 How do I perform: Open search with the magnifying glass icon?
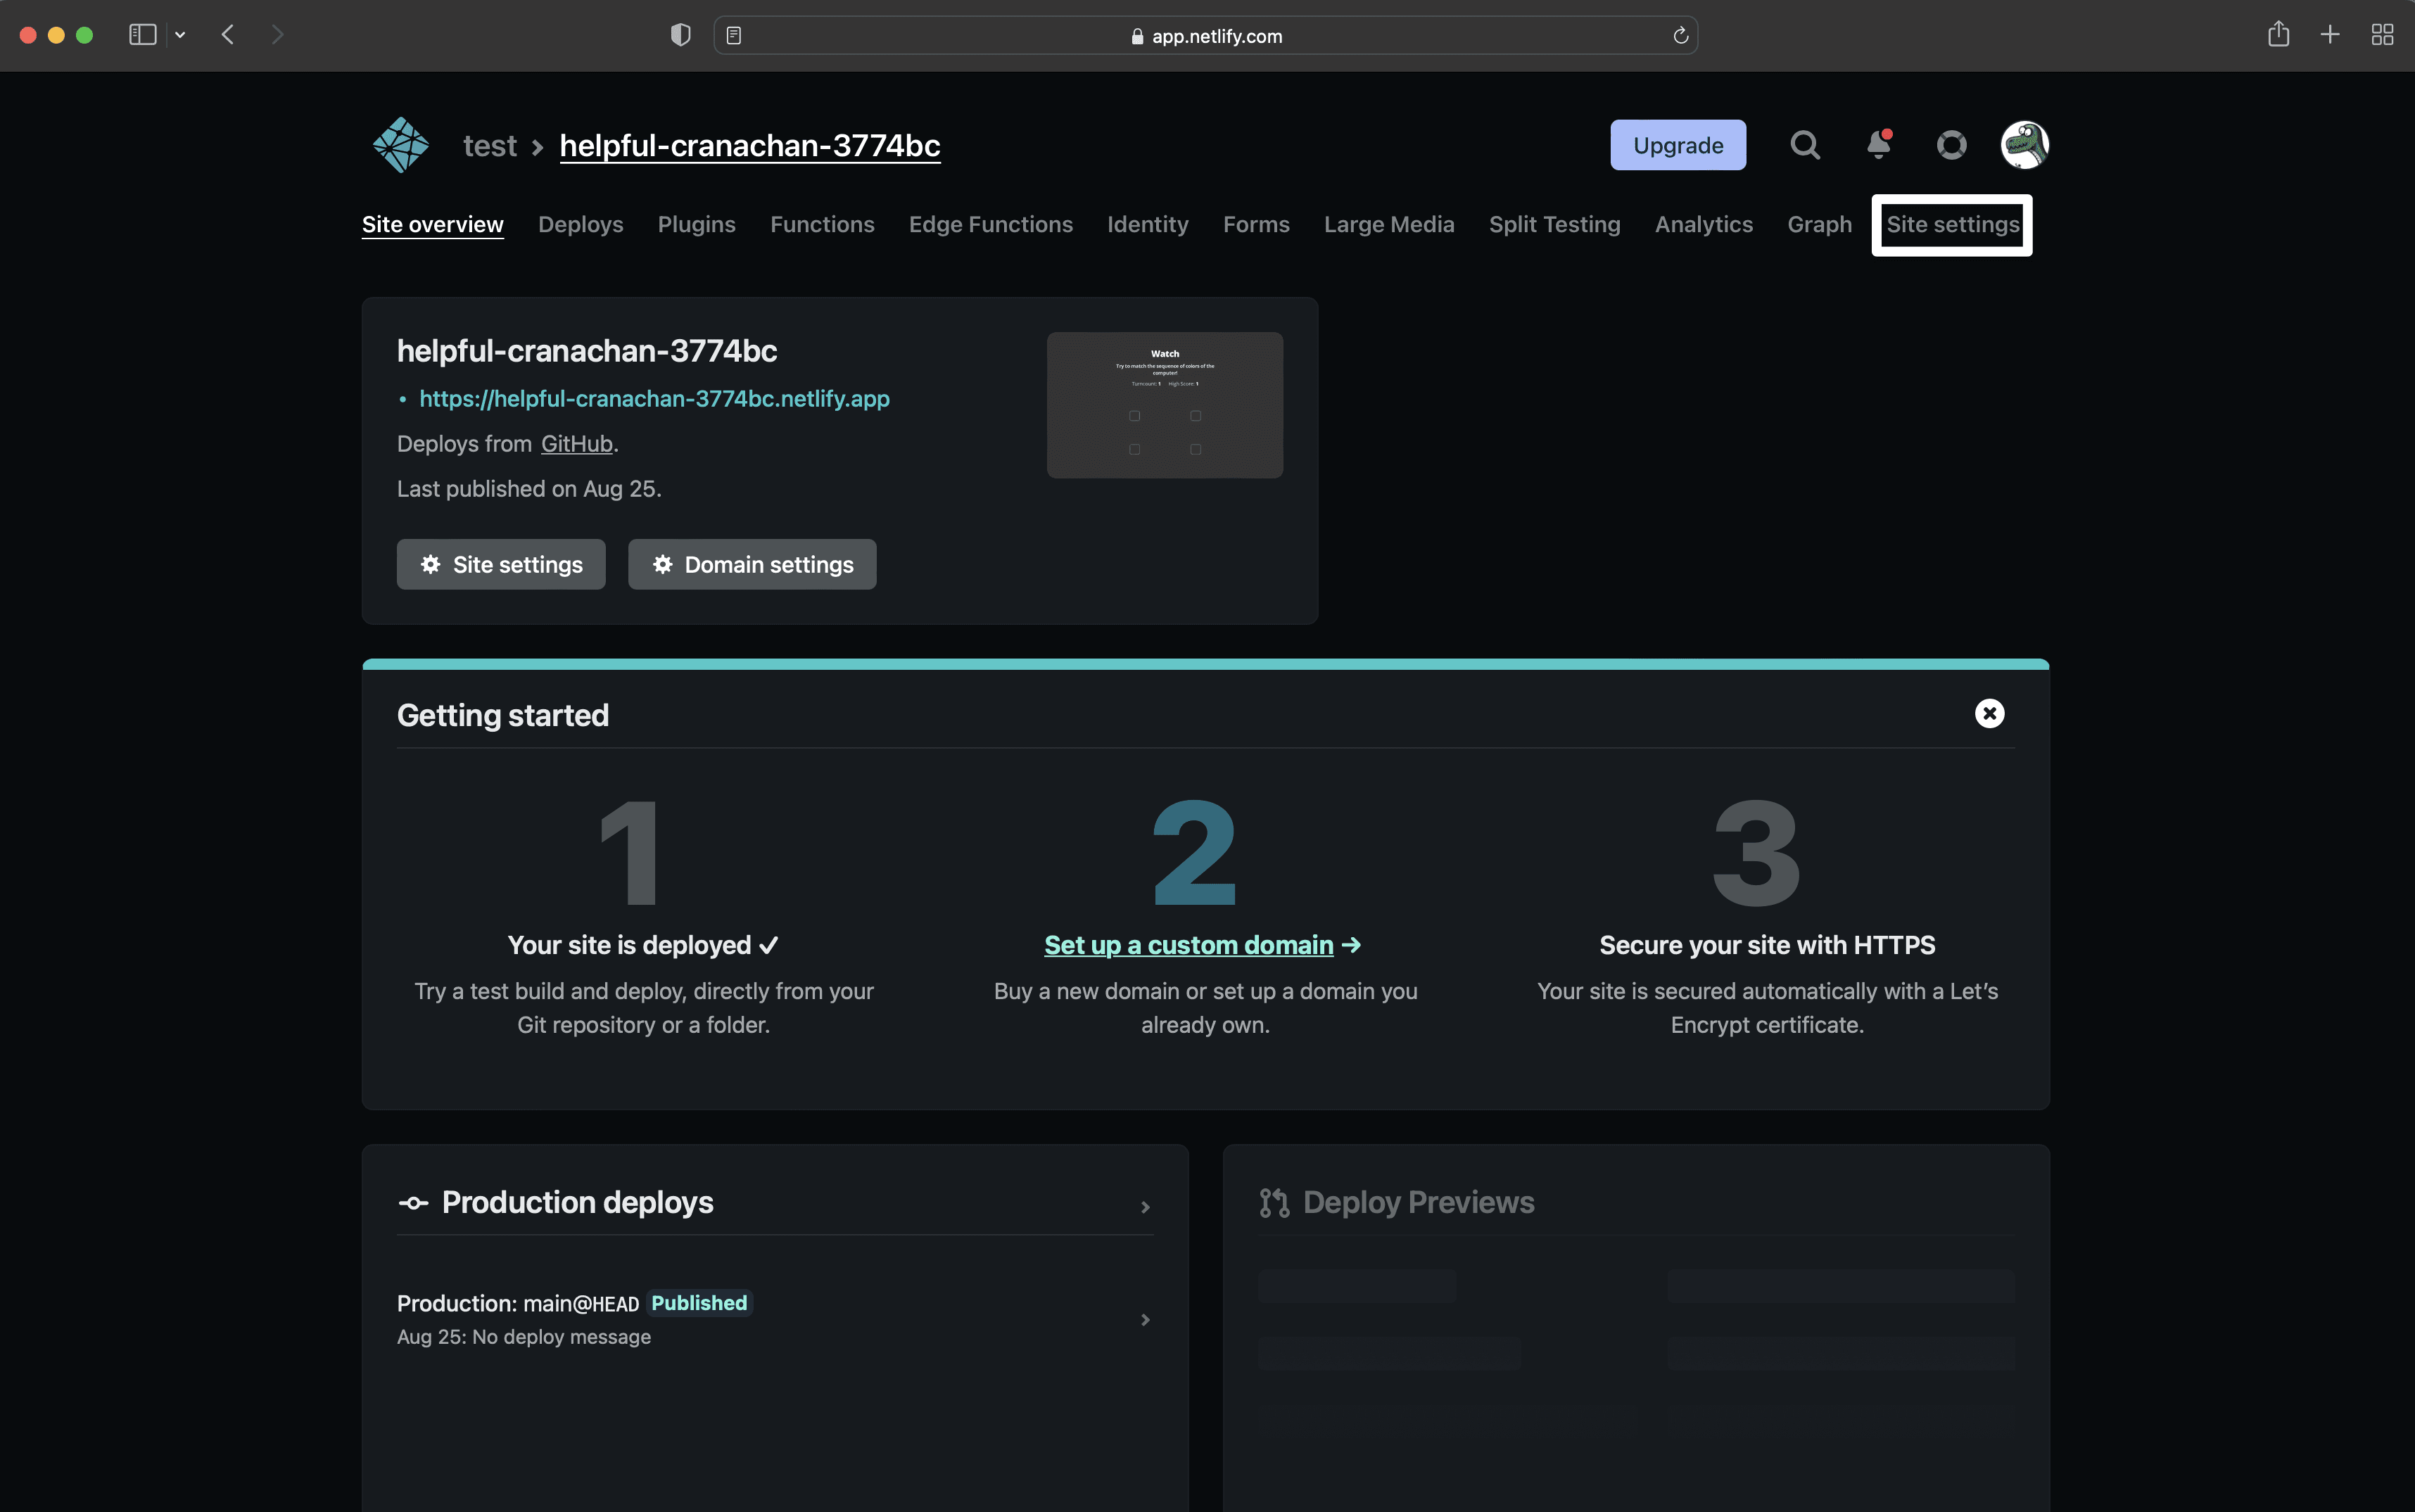pyautogui.click(x=1804, y=145)
